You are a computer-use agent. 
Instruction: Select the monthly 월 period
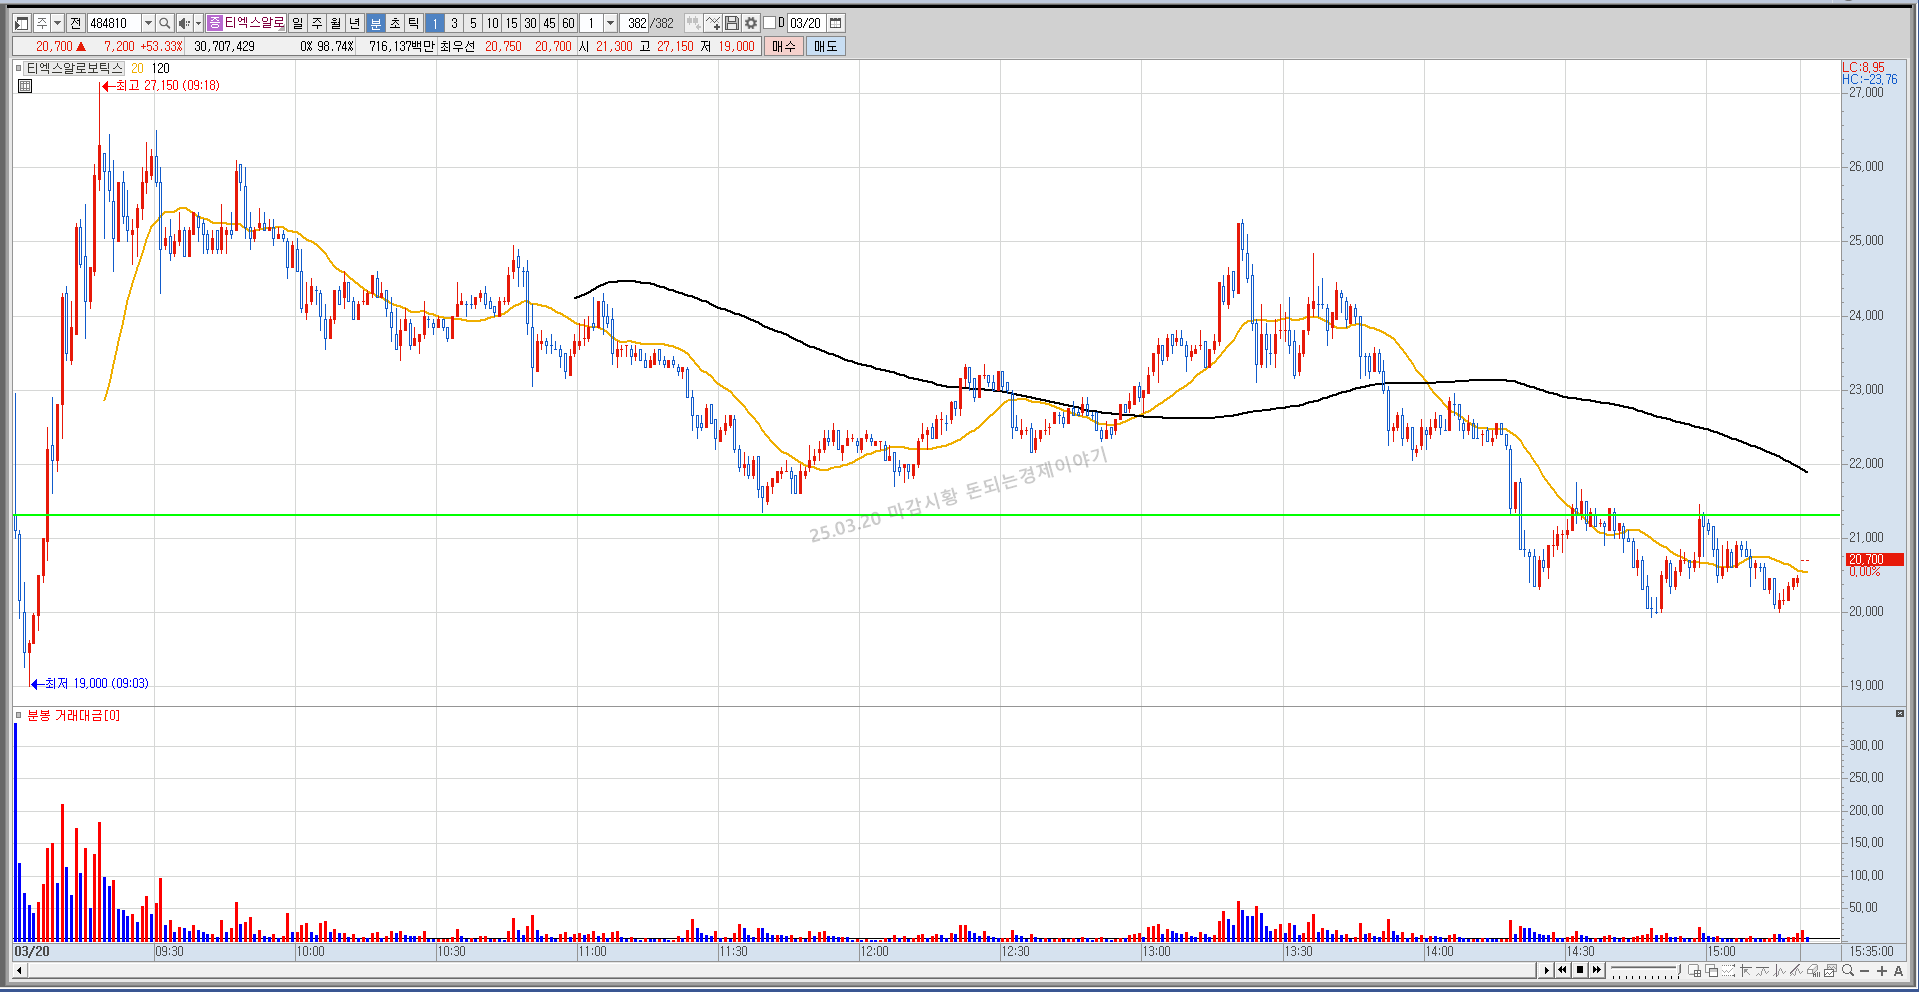(335, 23)
